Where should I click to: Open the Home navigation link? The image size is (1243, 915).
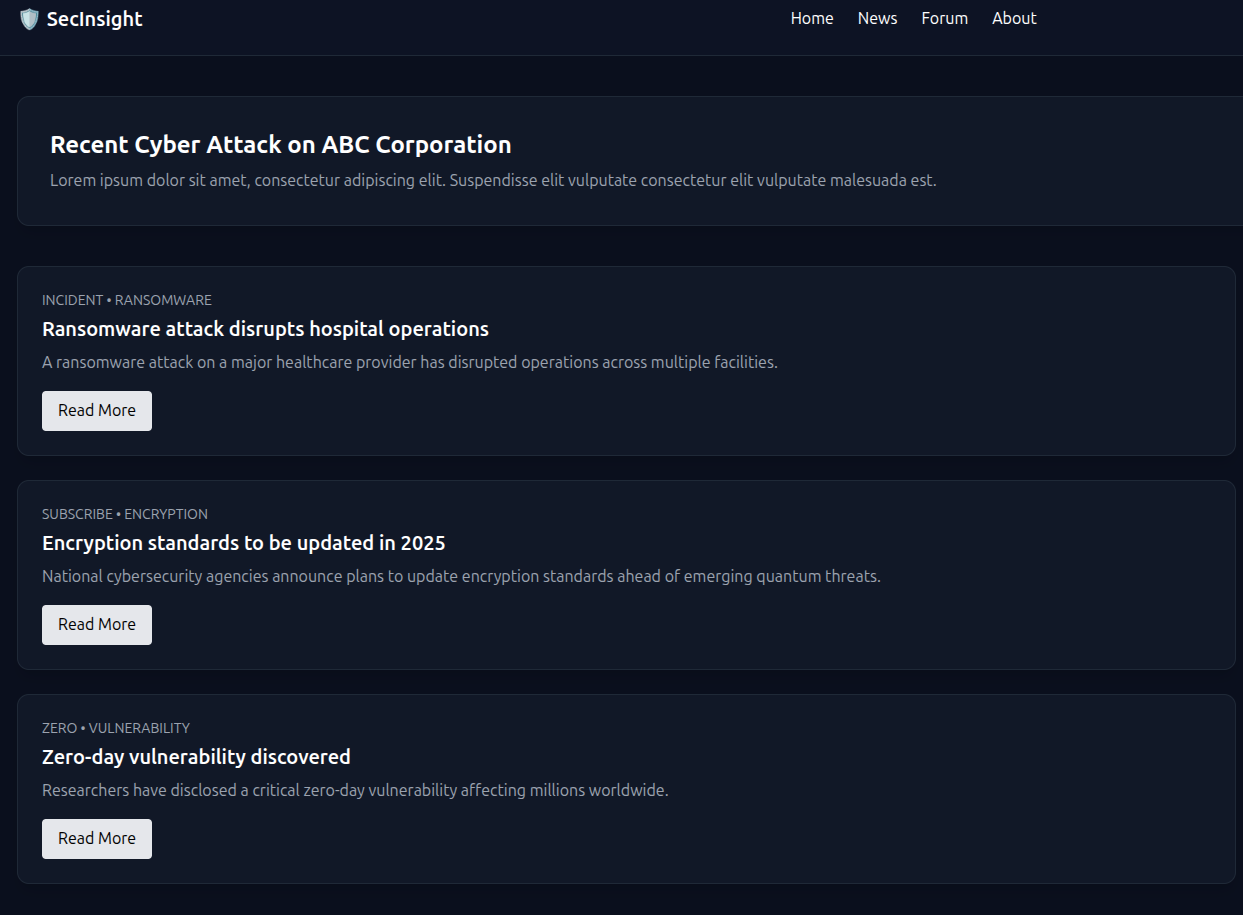pos(812,18)
